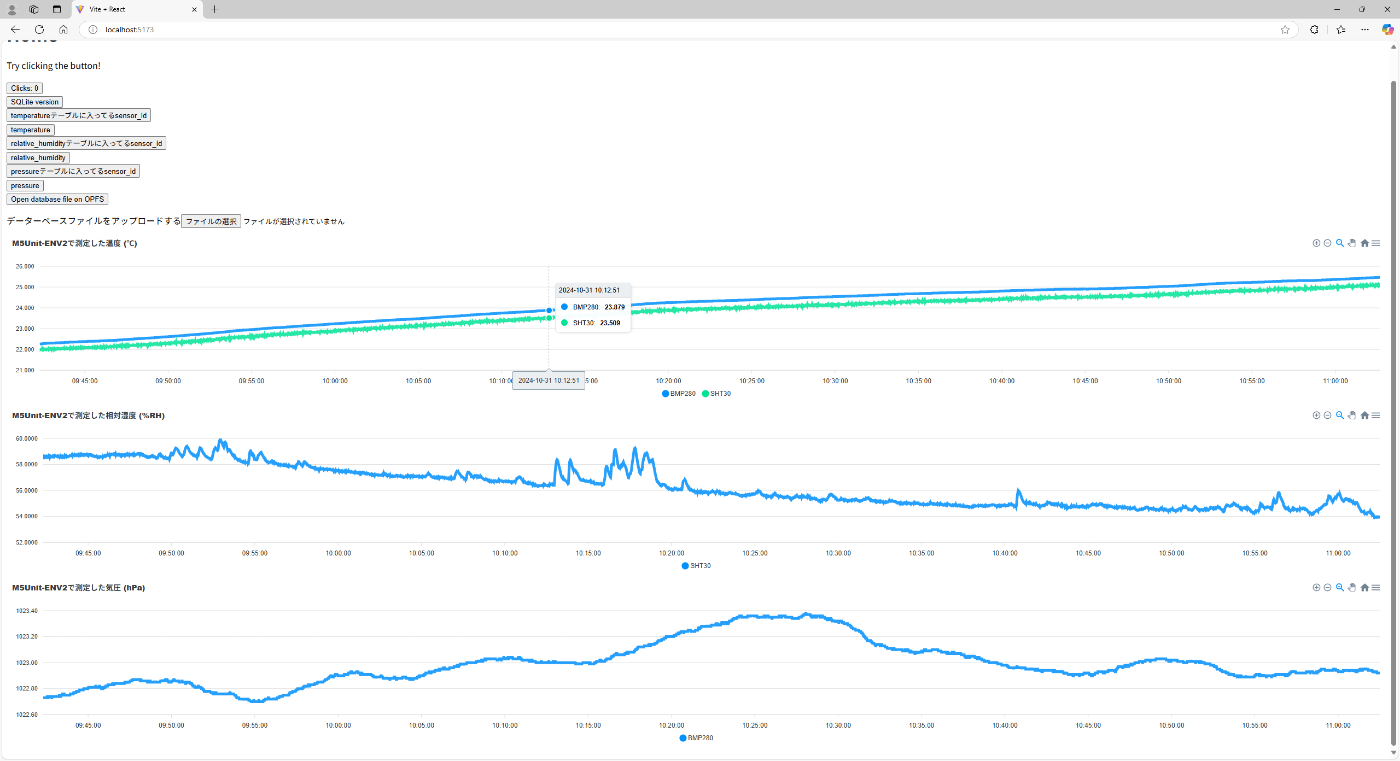Activate pan tool on the pressure chart
The height and width of the screenshot is (761, 1400).
[x=1352, y=587]
